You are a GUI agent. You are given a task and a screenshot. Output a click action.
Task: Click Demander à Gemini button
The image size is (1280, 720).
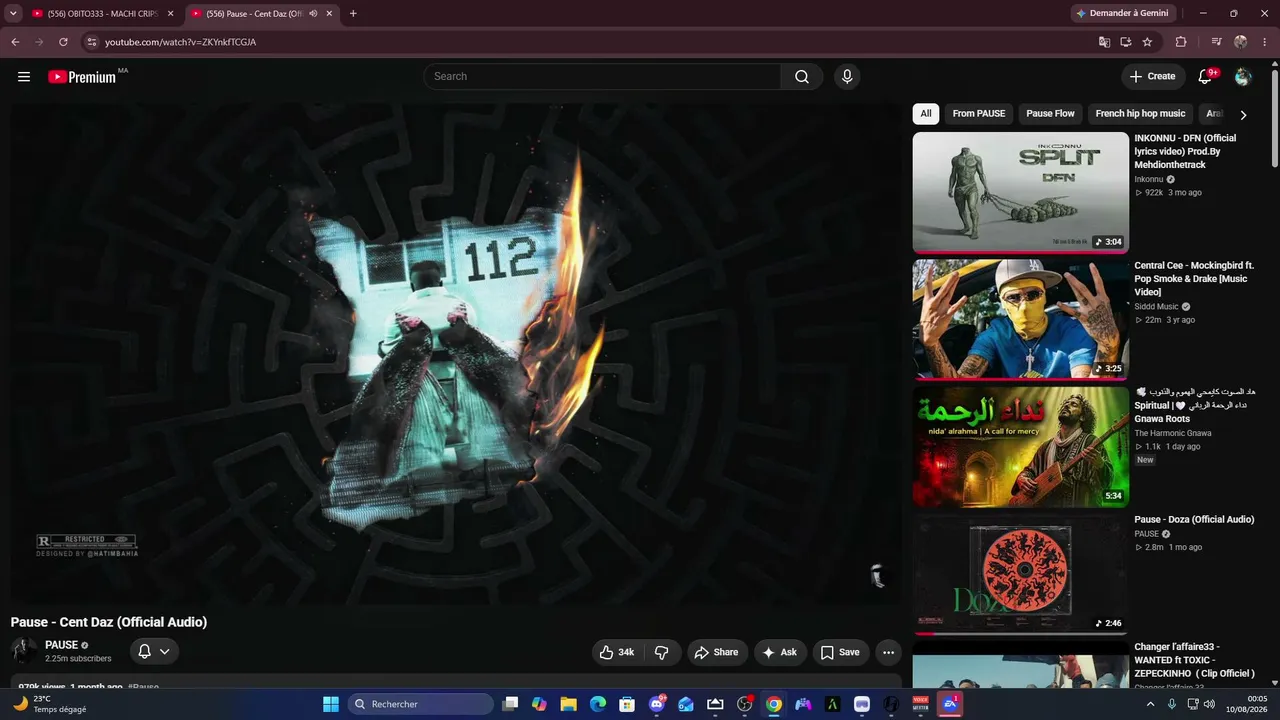[x=1124, y=13]
